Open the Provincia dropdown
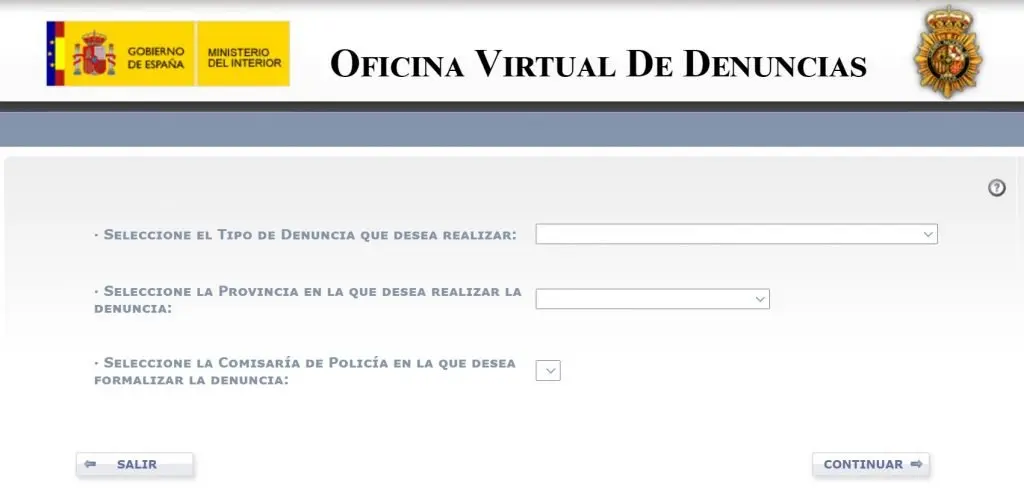 652,299
